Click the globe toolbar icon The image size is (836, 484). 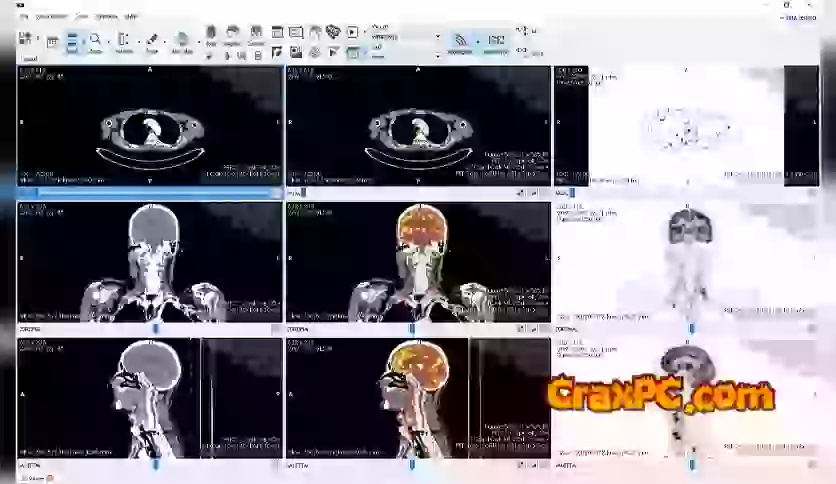[x=182, y=42]
